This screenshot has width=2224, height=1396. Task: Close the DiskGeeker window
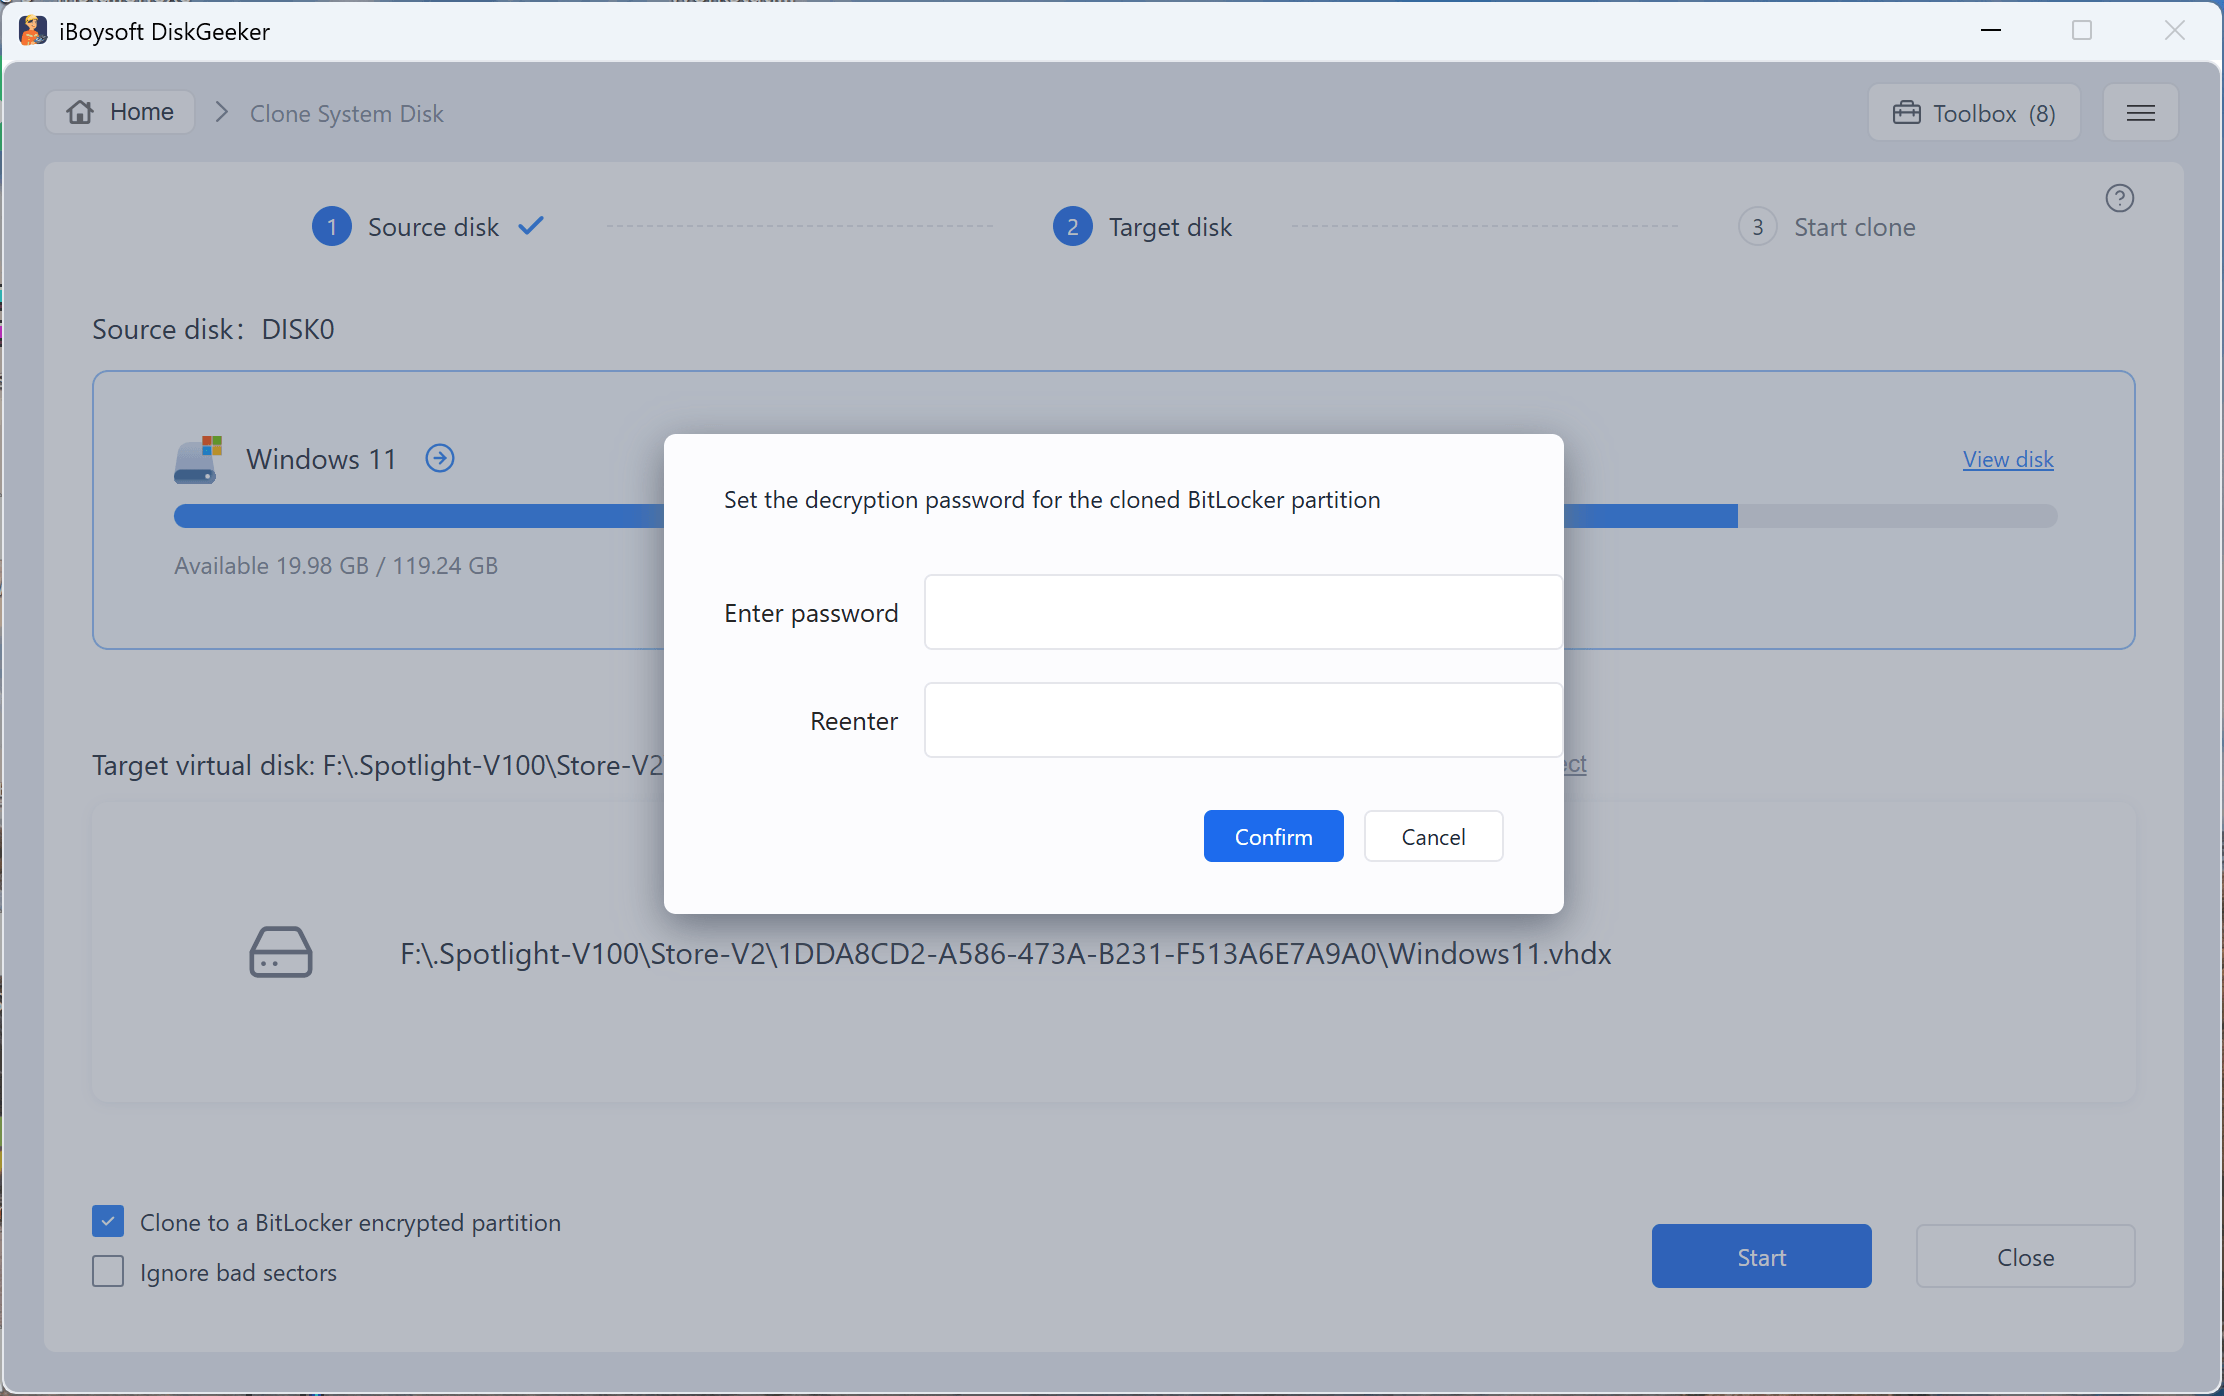point(2174,31)
